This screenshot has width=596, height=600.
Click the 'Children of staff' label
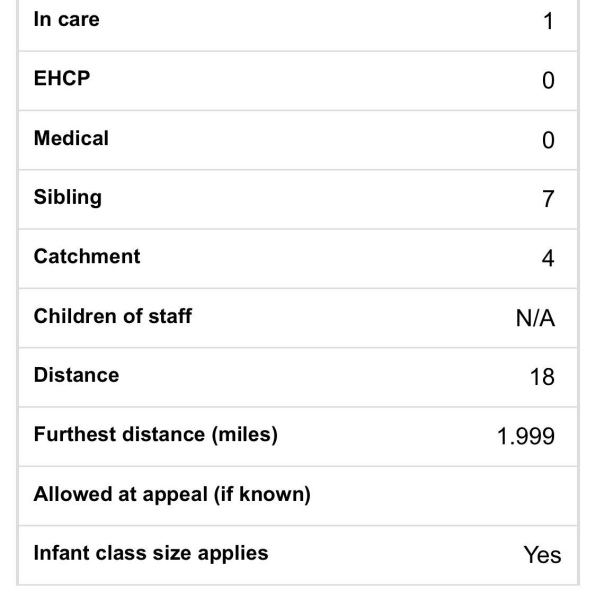coord(113,316)
